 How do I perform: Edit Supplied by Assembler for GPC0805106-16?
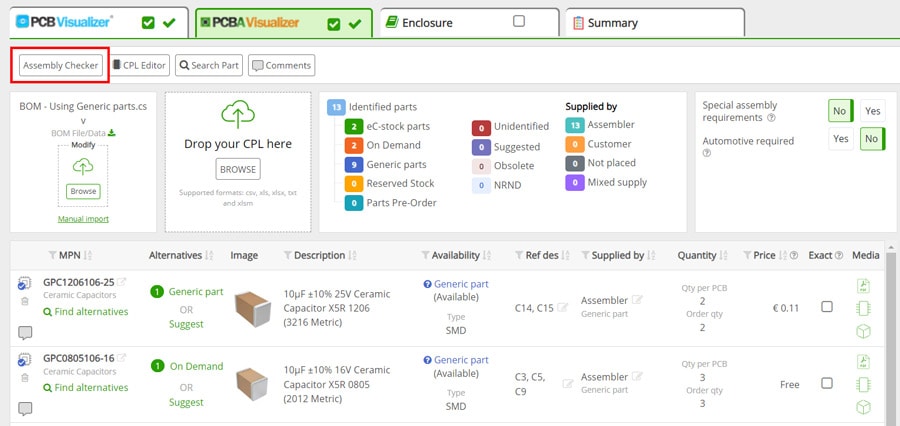tap(638, 376)
